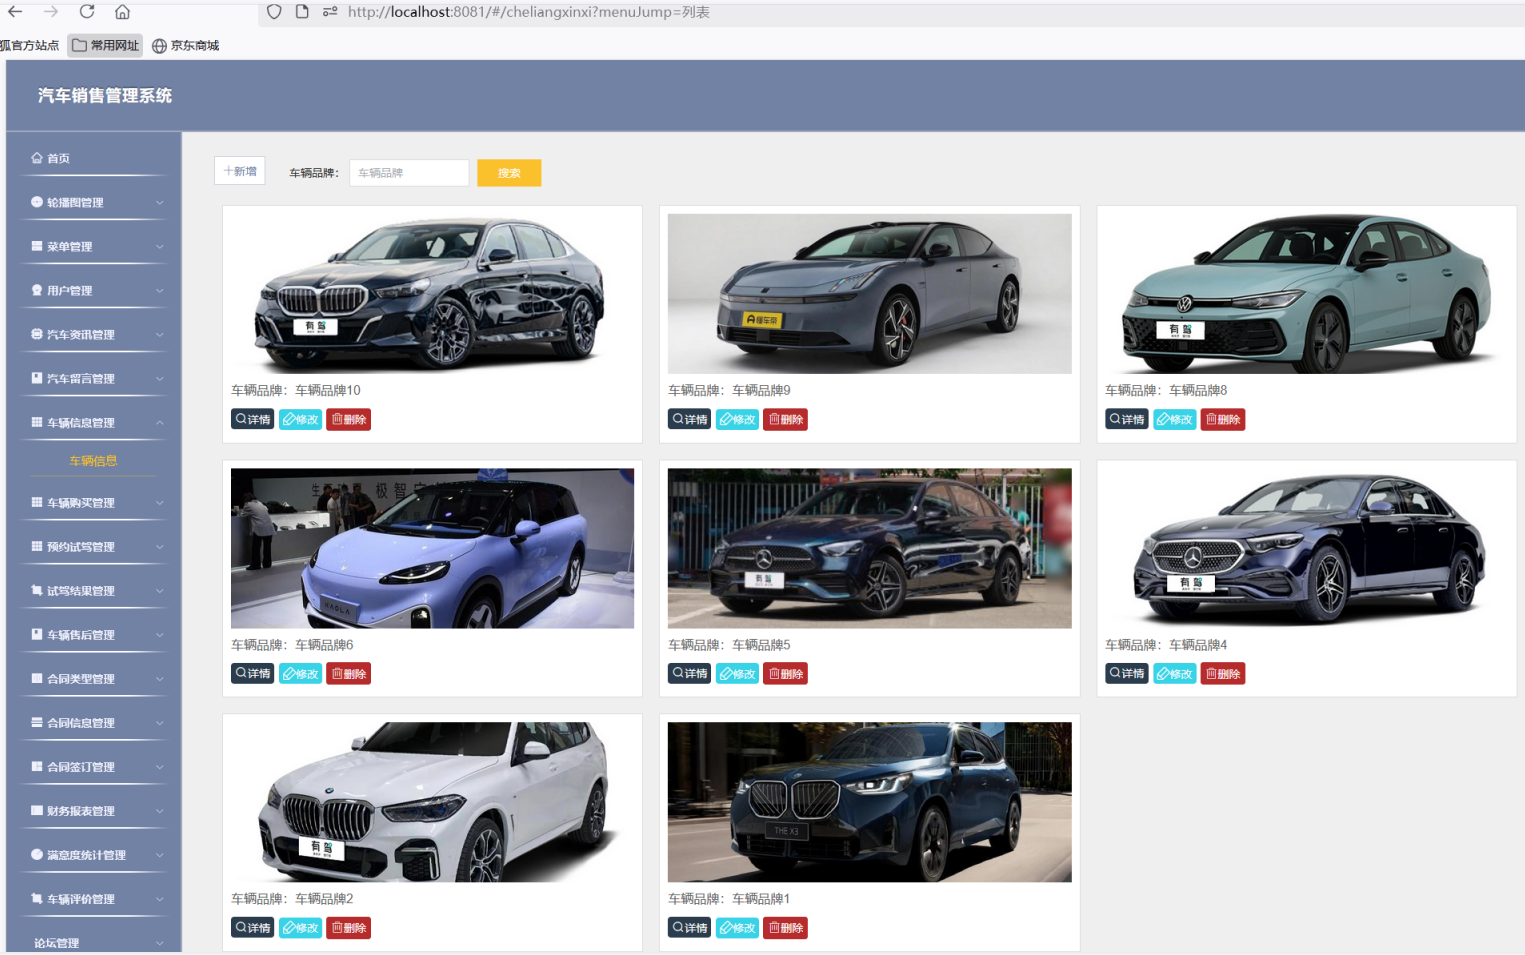The width and height of the screenshot is (1525, 955).
Task: Go back with the browser back arrow
Action: click(15, 12)
